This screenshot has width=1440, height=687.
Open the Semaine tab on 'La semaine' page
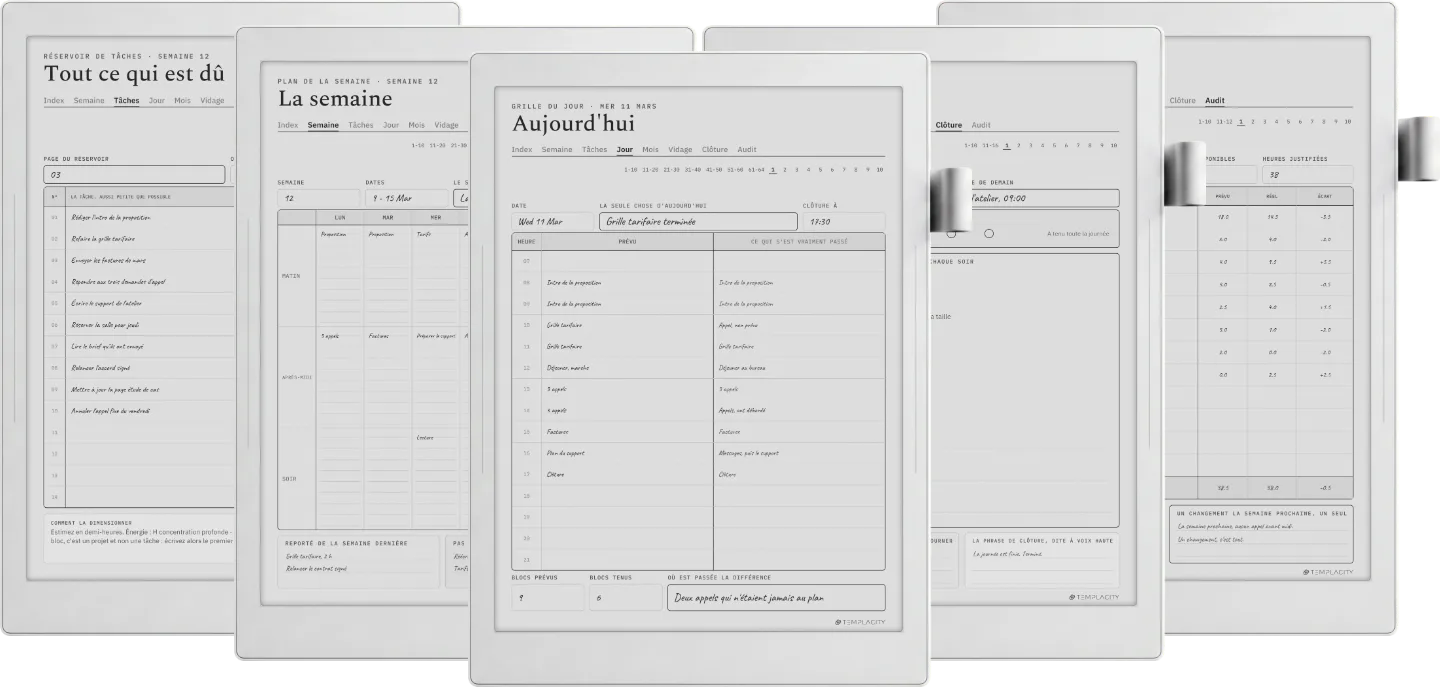[323, 126]
